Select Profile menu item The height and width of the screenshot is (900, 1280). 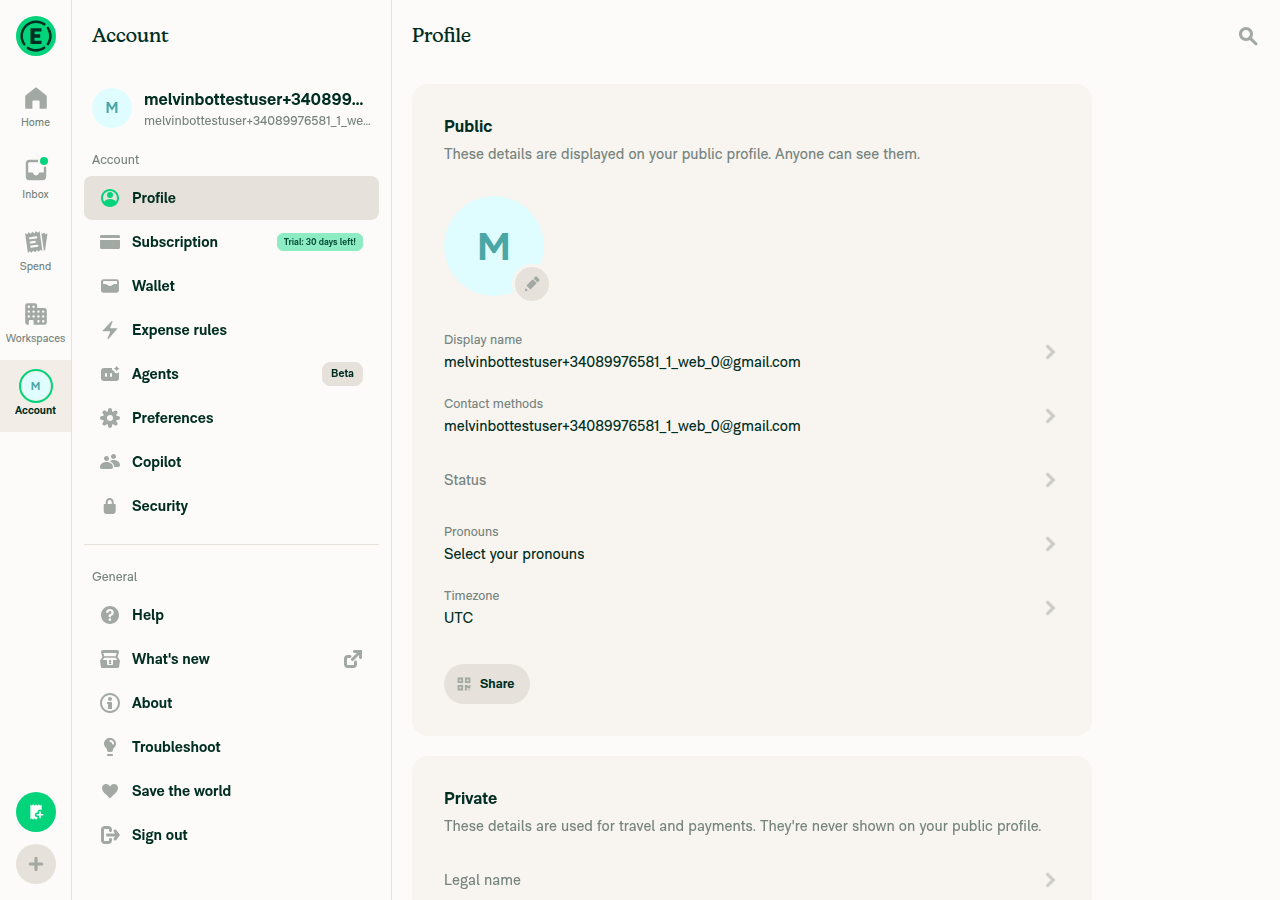point(231,198)
